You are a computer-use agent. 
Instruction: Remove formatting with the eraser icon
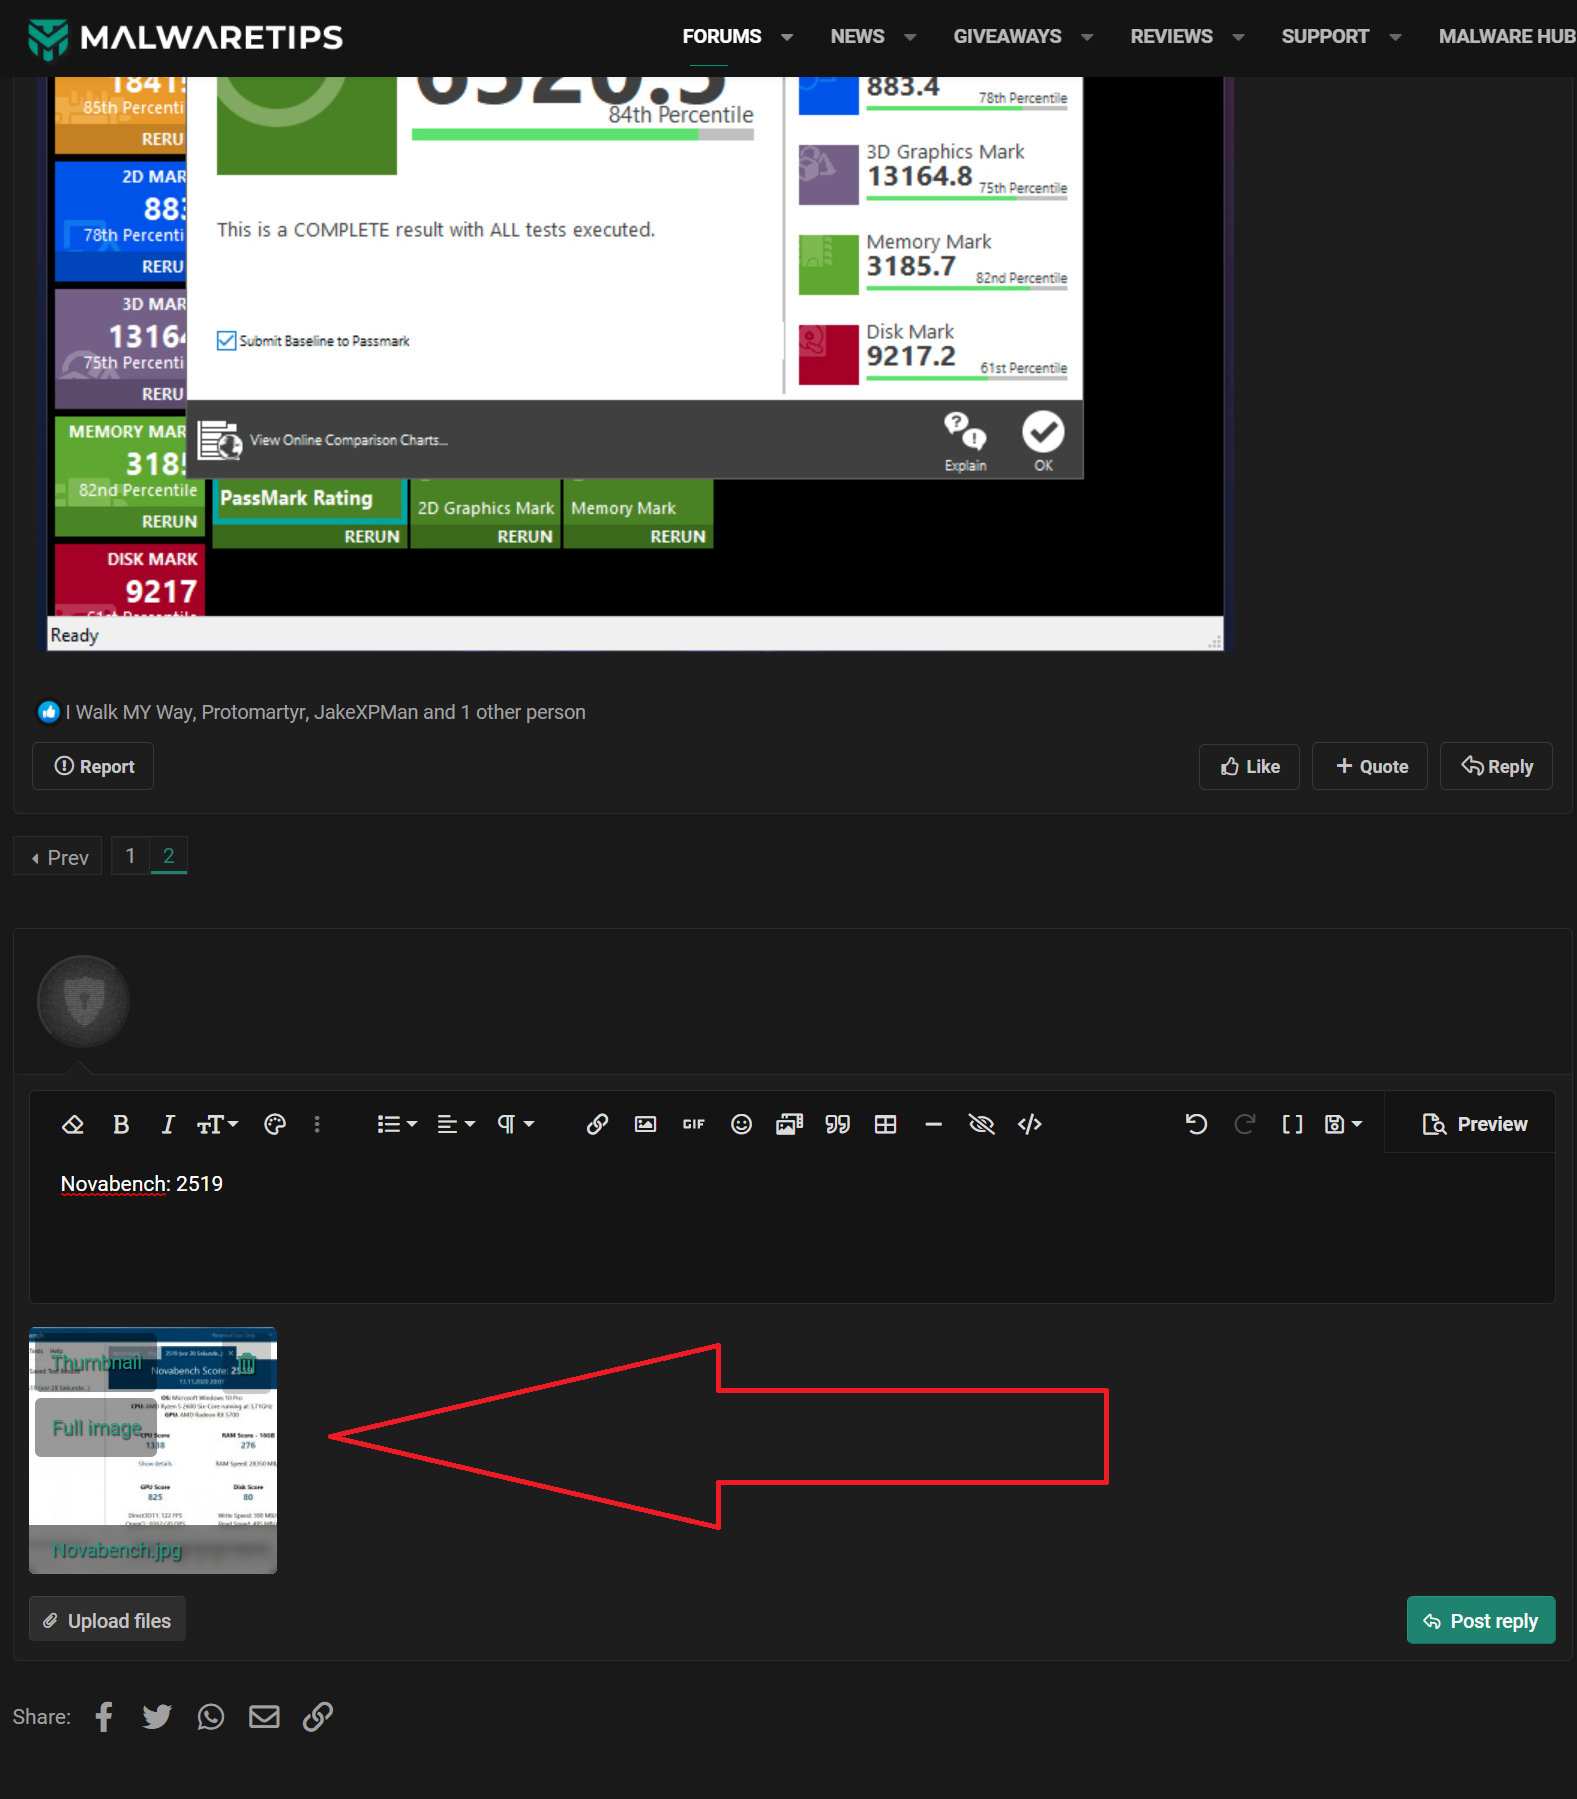coord(73,1125)
